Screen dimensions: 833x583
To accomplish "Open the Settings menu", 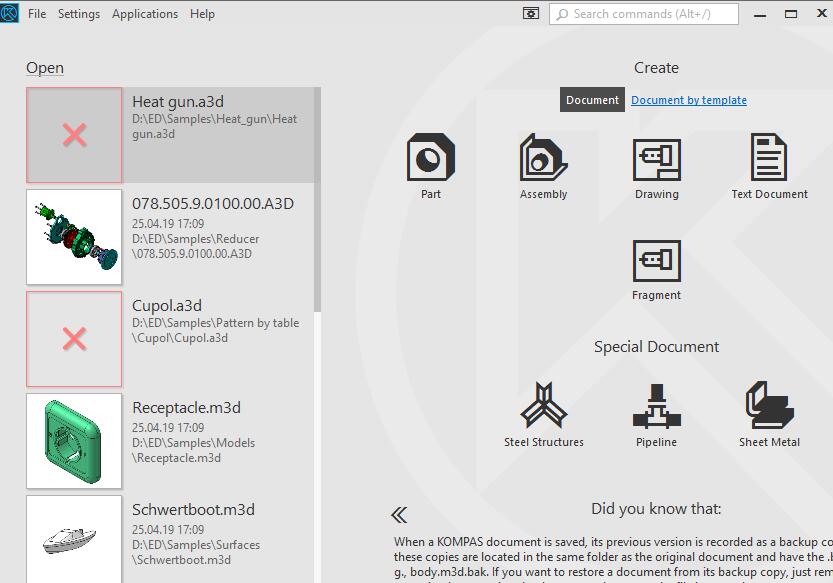I will pyautogui.click(x=79, y=14).
